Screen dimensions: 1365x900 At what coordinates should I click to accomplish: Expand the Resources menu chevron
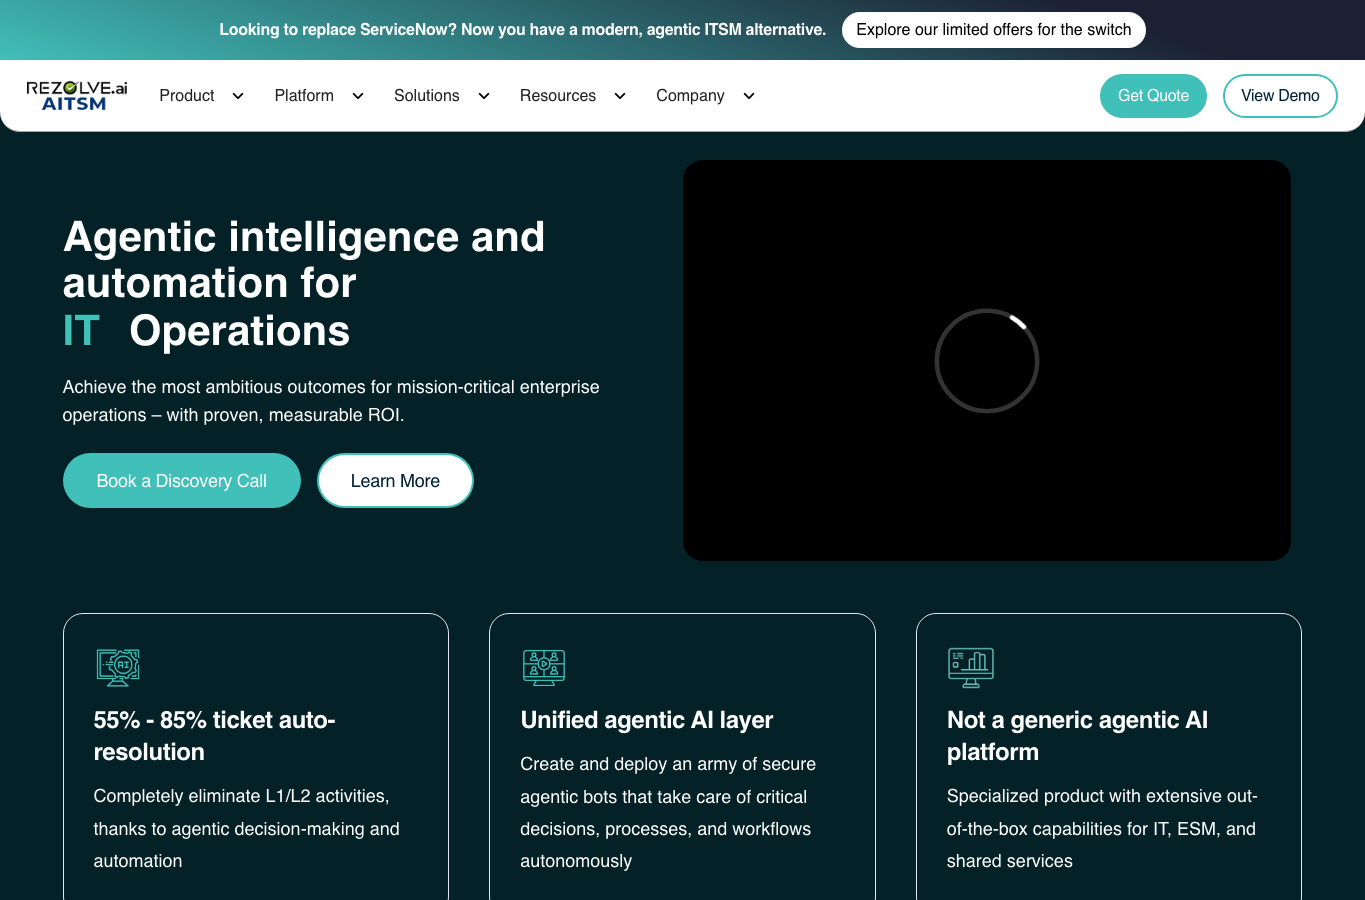(620, 96)
